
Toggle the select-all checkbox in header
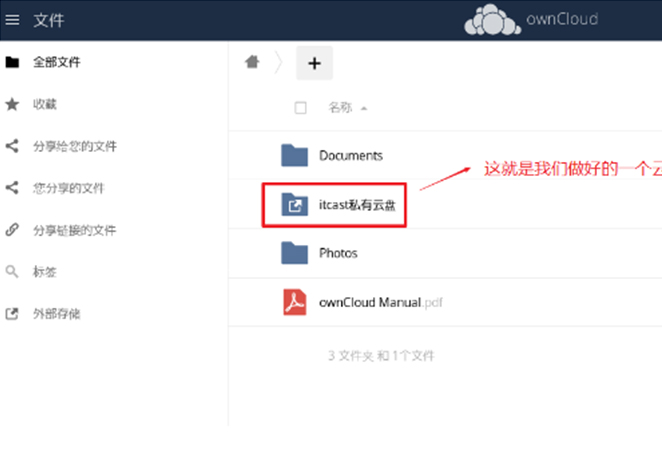301,108
